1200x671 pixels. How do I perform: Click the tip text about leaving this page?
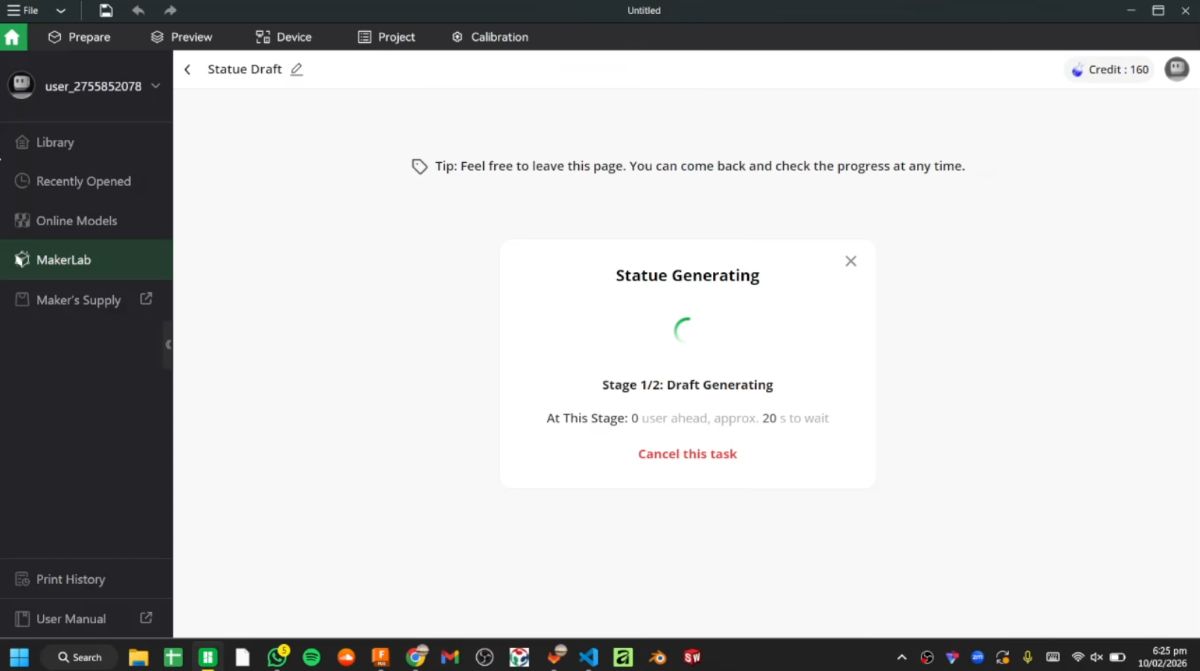pos(700,166)
